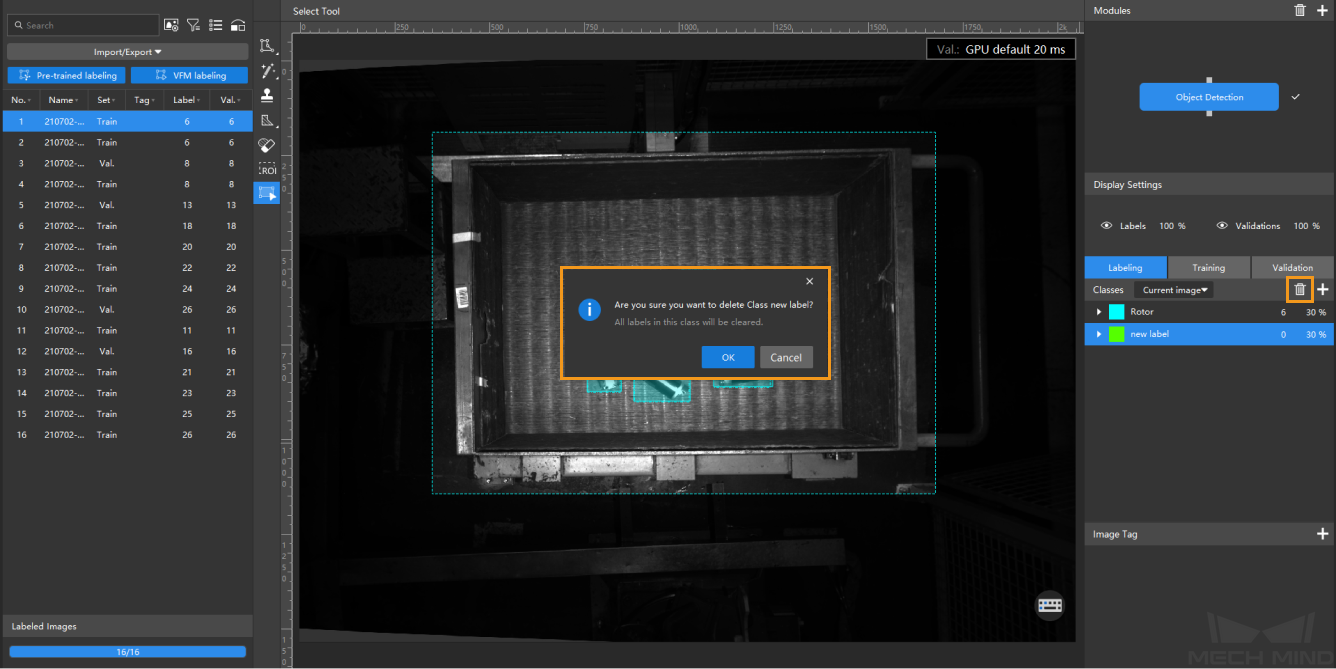Select the polygon labeling tool
Image resolution: width=1336 pixels, height=669 pixels.
(267, 46)
